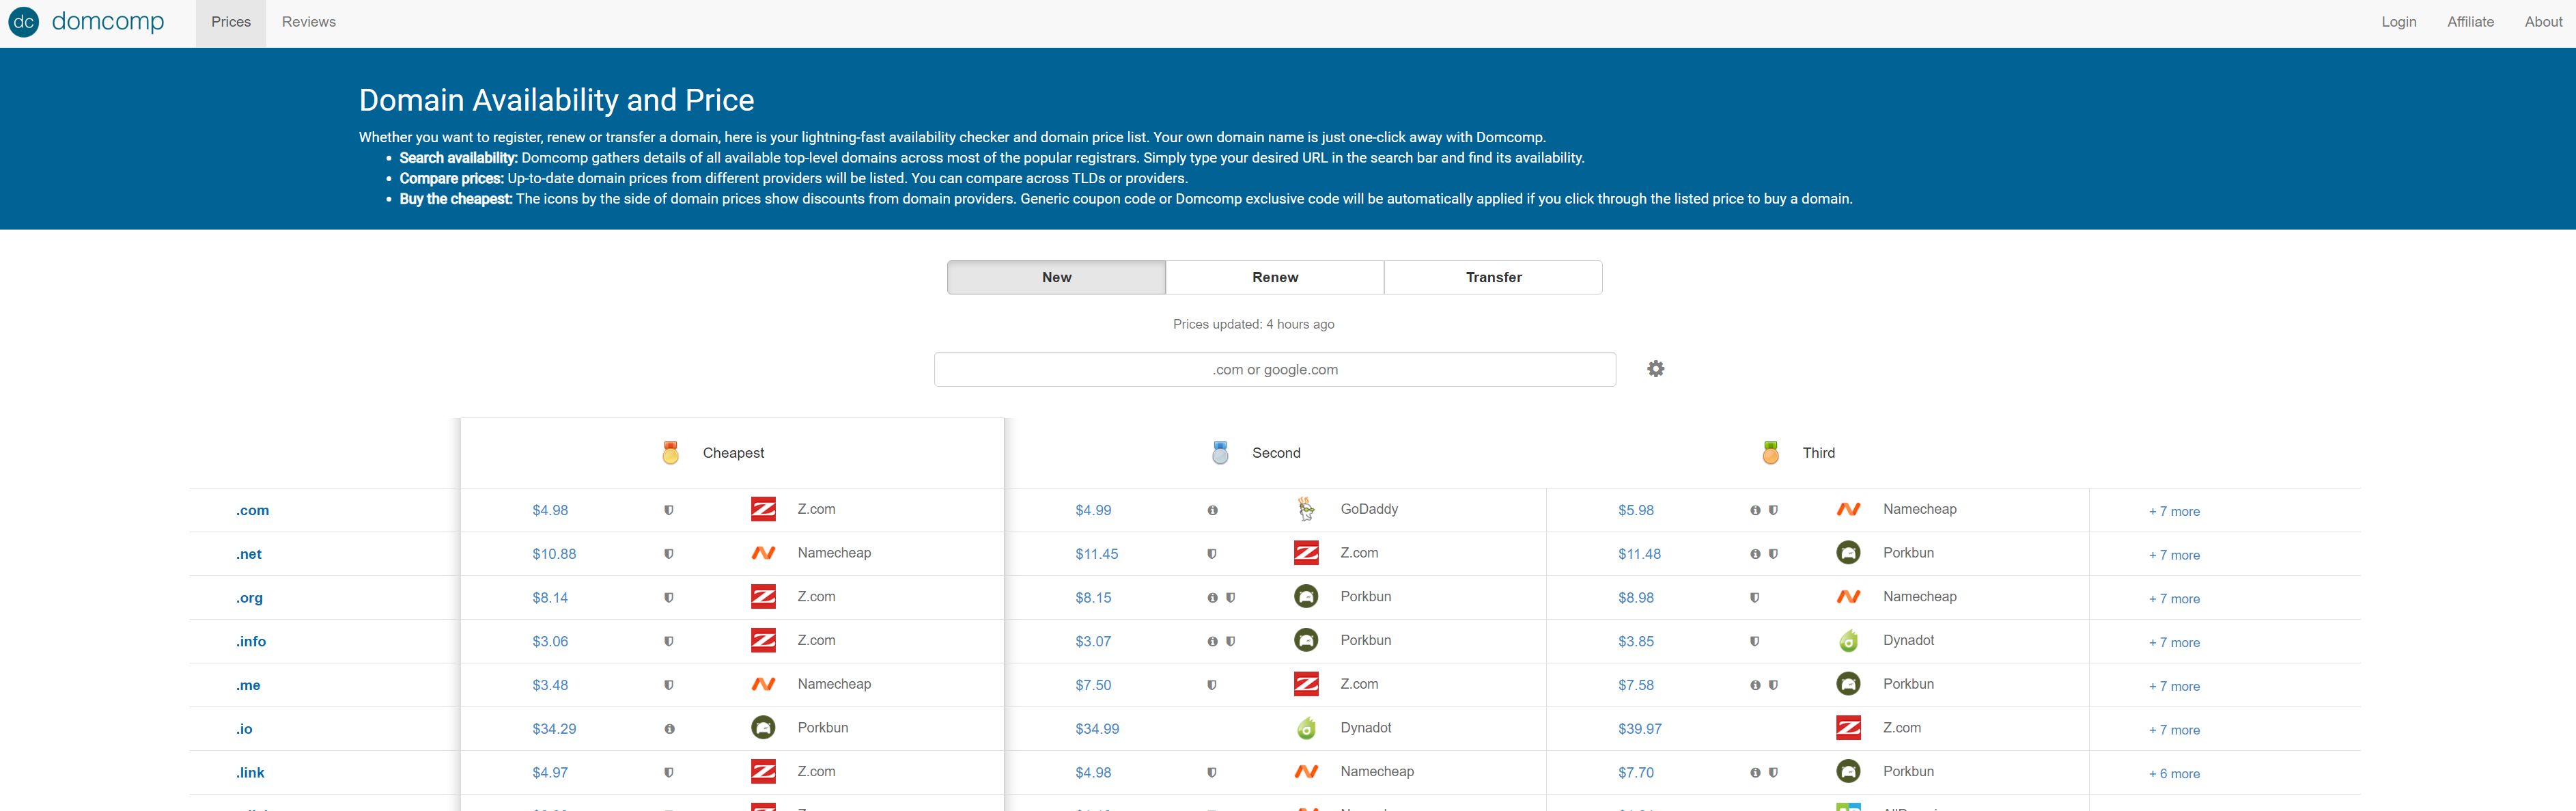Click the Porkbun logo in the .link row
Viewport: 2576px width, 811px height.
pyautogui.click(x=1848, y=772)
